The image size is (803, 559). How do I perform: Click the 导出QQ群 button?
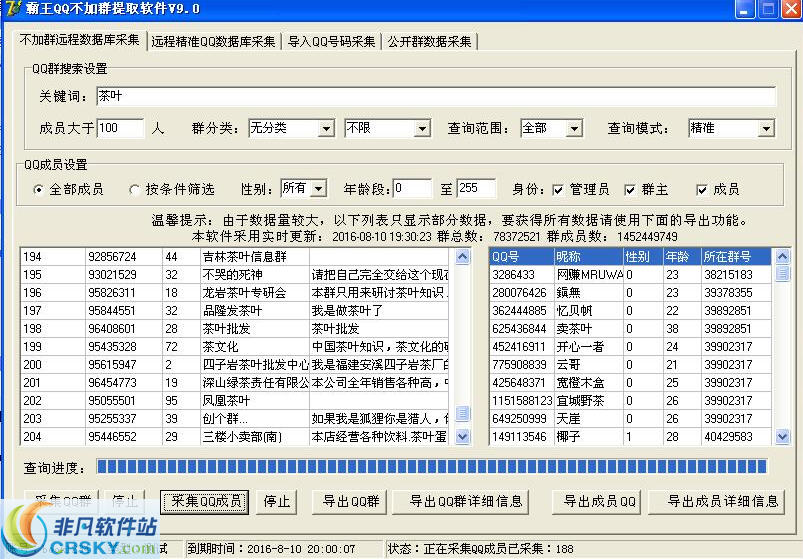pyautogui.click(x=350, y=501)
